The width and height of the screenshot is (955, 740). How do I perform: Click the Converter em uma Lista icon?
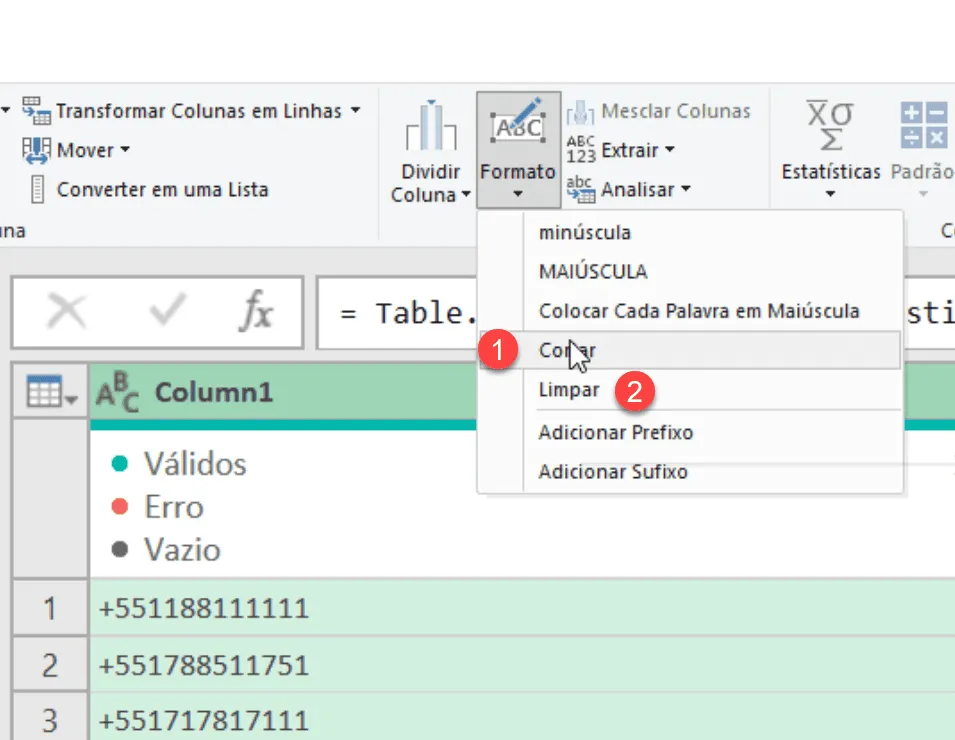click(37, 189)
